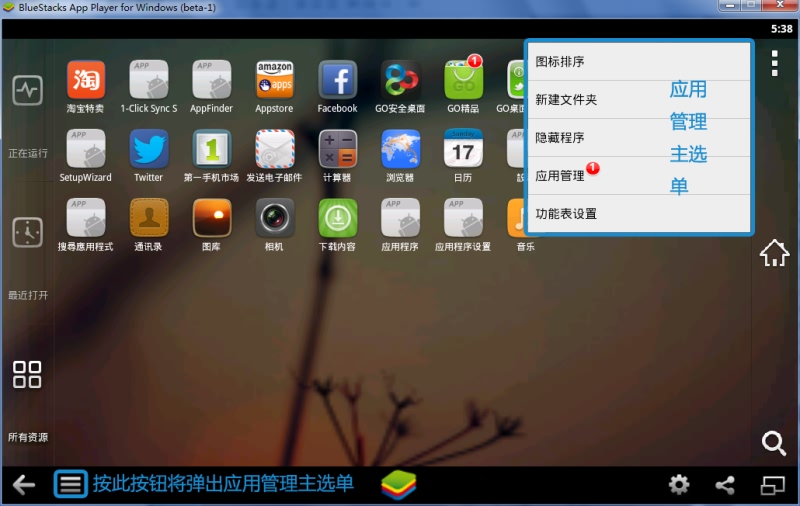Open the Facebook app icon

[x=337, y=80]
